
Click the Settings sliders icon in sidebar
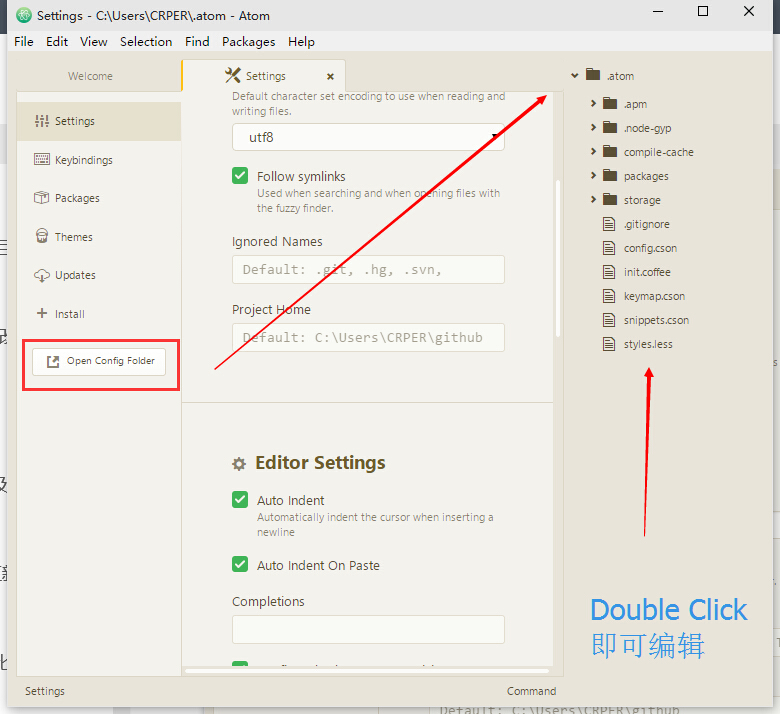41,121
